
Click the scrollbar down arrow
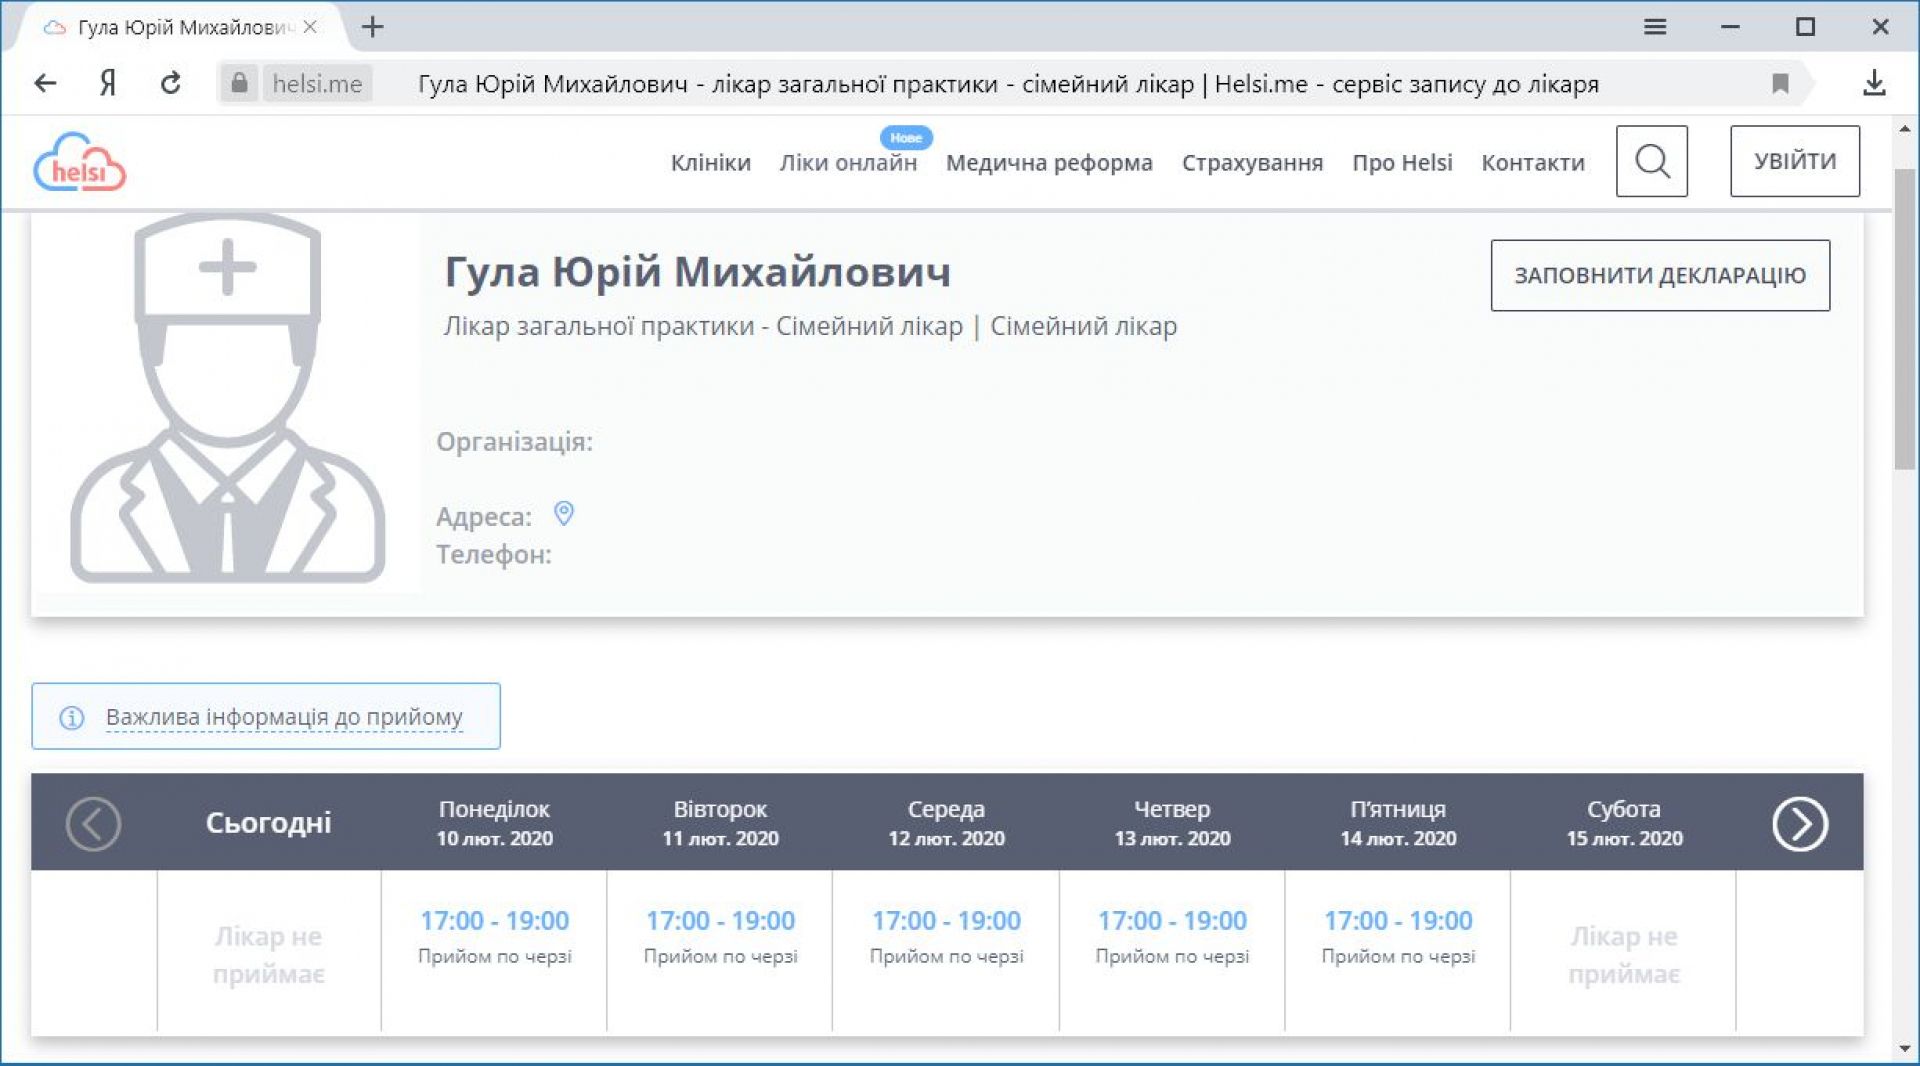point(1906,1048)
